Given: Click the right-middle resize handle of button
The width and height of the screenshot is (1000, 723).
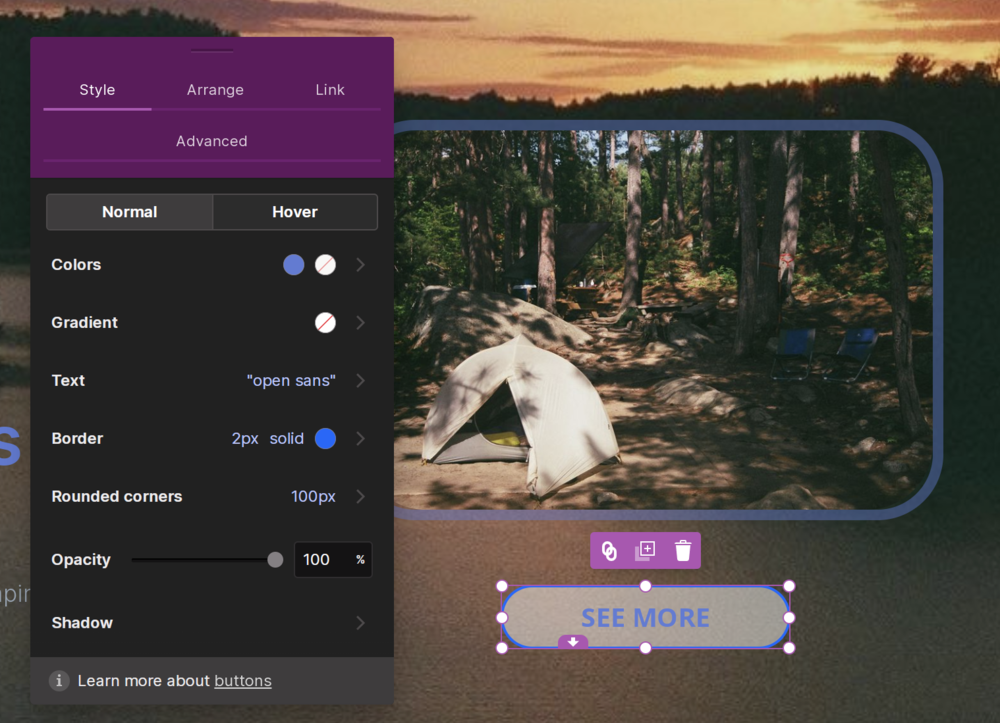Looking at the screenshot, I should coord(789,617).
